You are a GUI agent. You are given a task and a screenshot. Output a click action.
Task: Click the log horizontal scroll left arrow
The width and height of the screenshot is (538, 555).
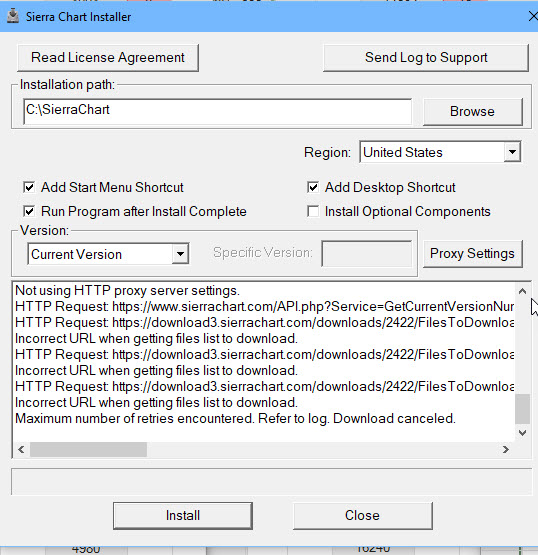coord(21,450)
